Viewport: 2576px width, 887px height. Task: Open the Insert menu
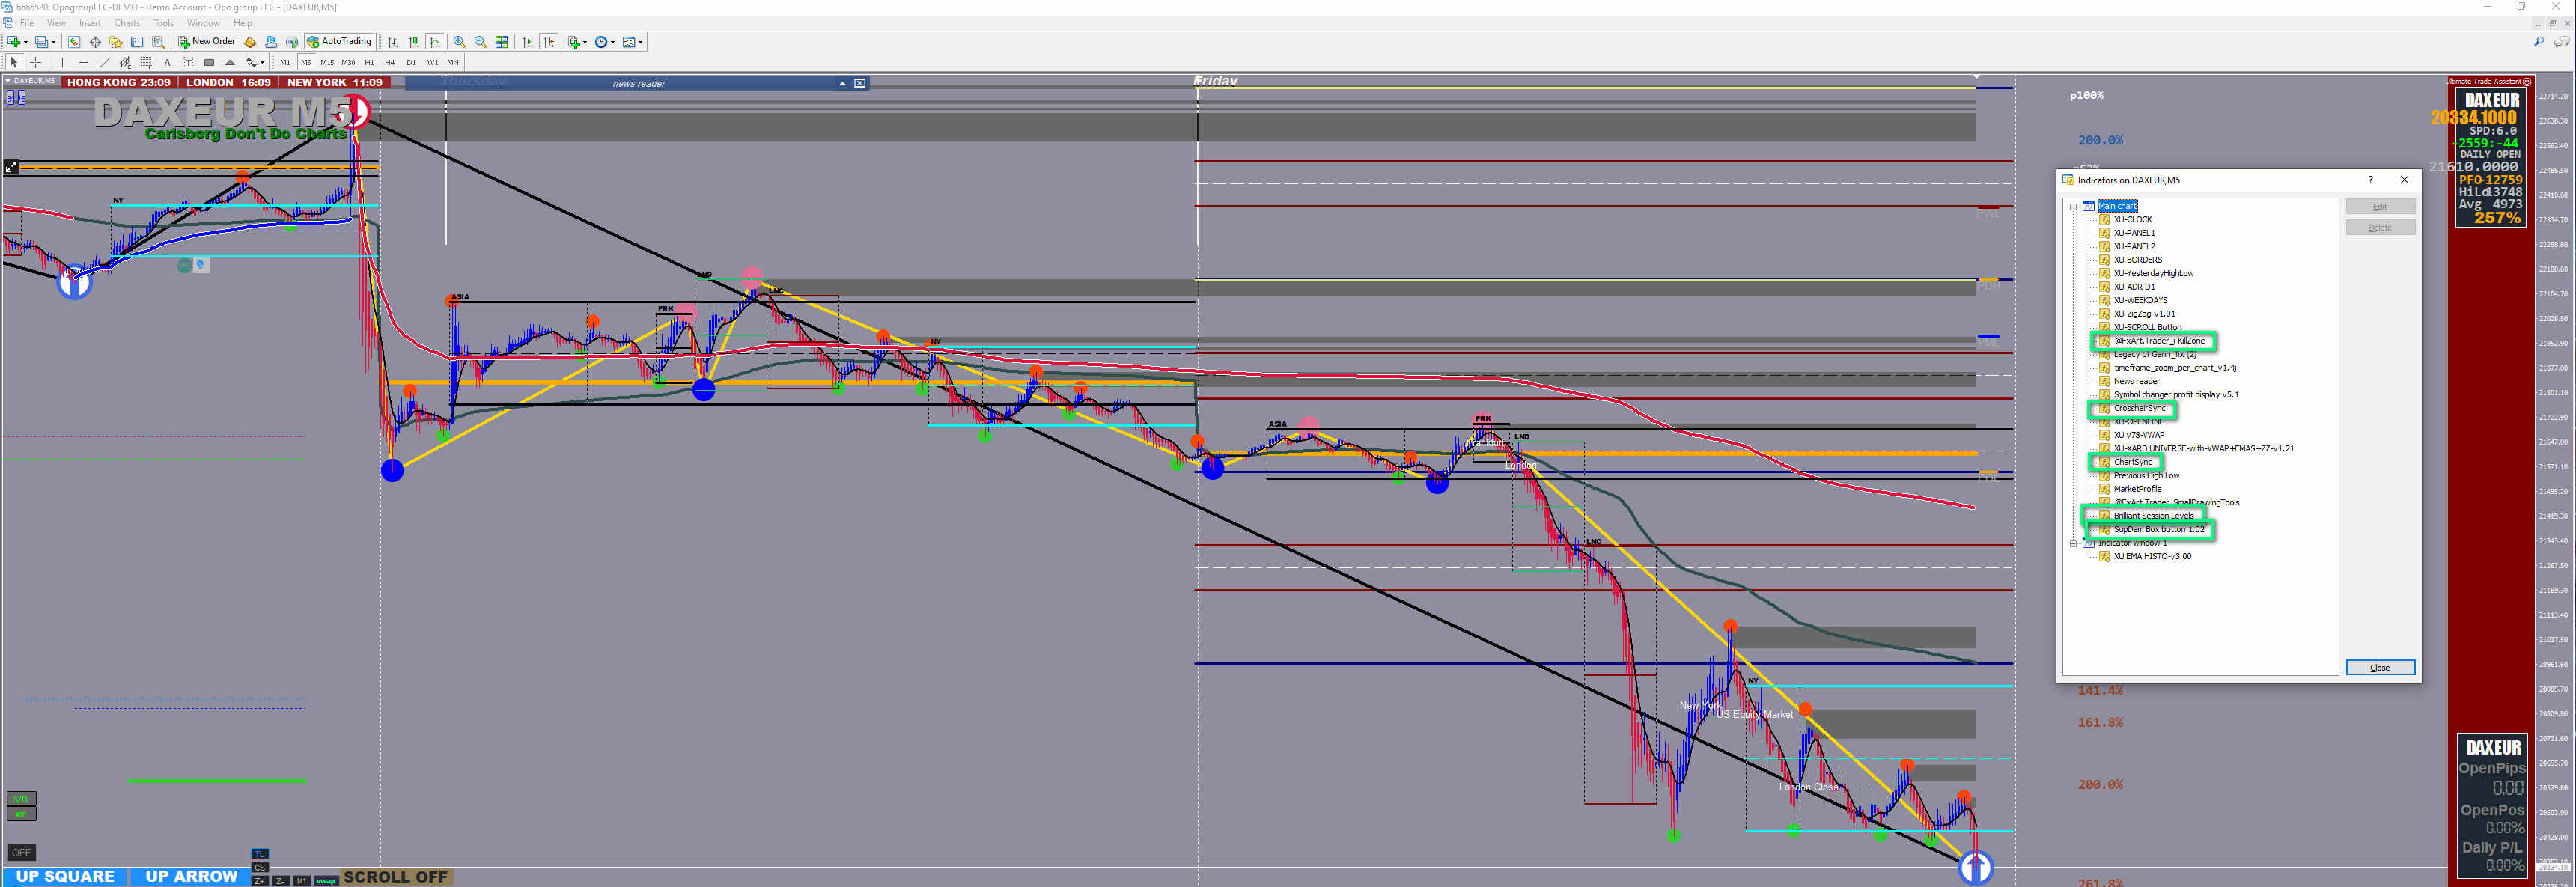click(x=90, y=23)
